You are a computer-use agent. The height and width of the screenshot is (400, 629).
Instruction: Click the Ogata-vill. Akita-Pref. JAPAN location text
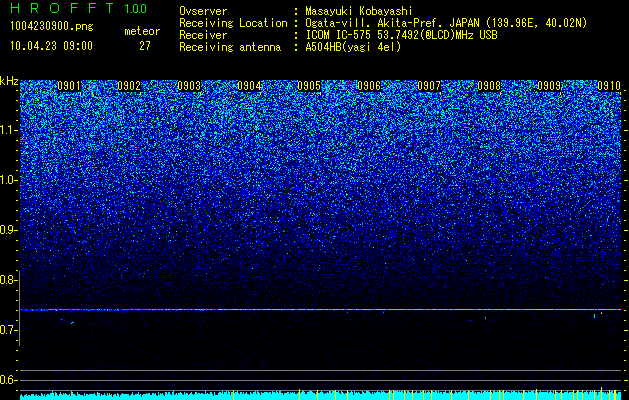point(446,23)
